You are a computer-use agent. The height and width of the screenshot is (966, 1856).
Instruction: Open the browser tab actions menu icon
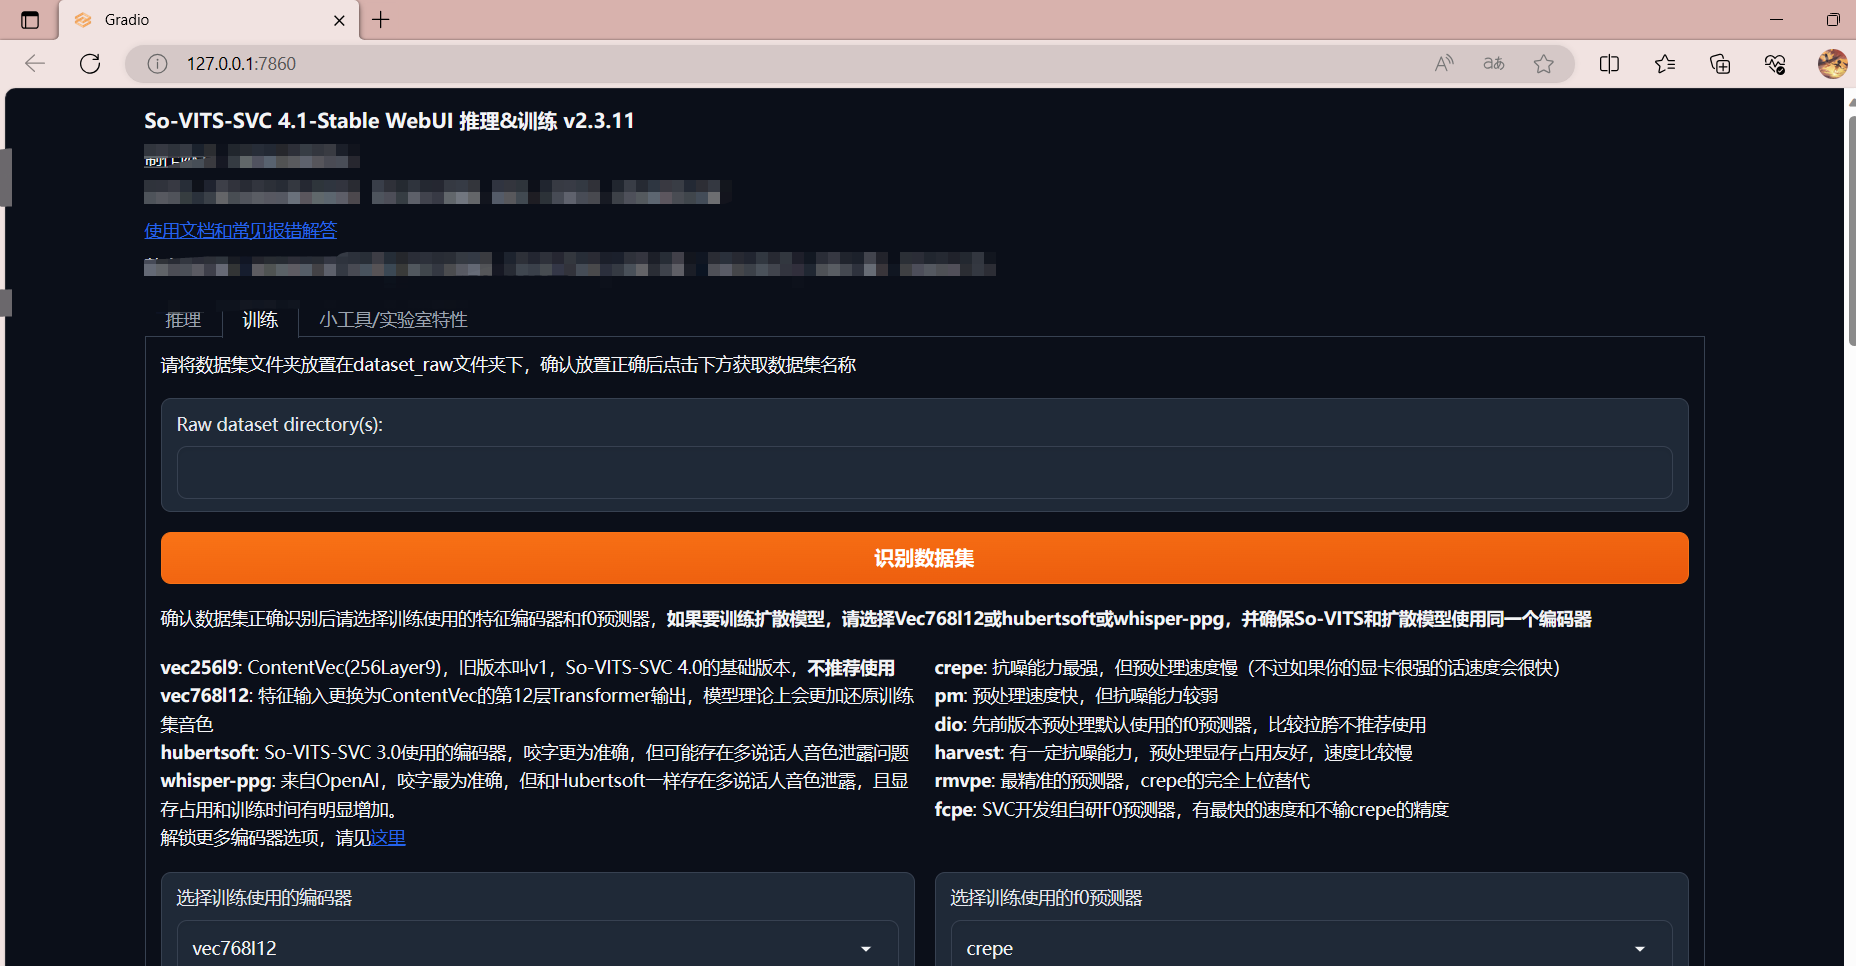tap(30, 20)
